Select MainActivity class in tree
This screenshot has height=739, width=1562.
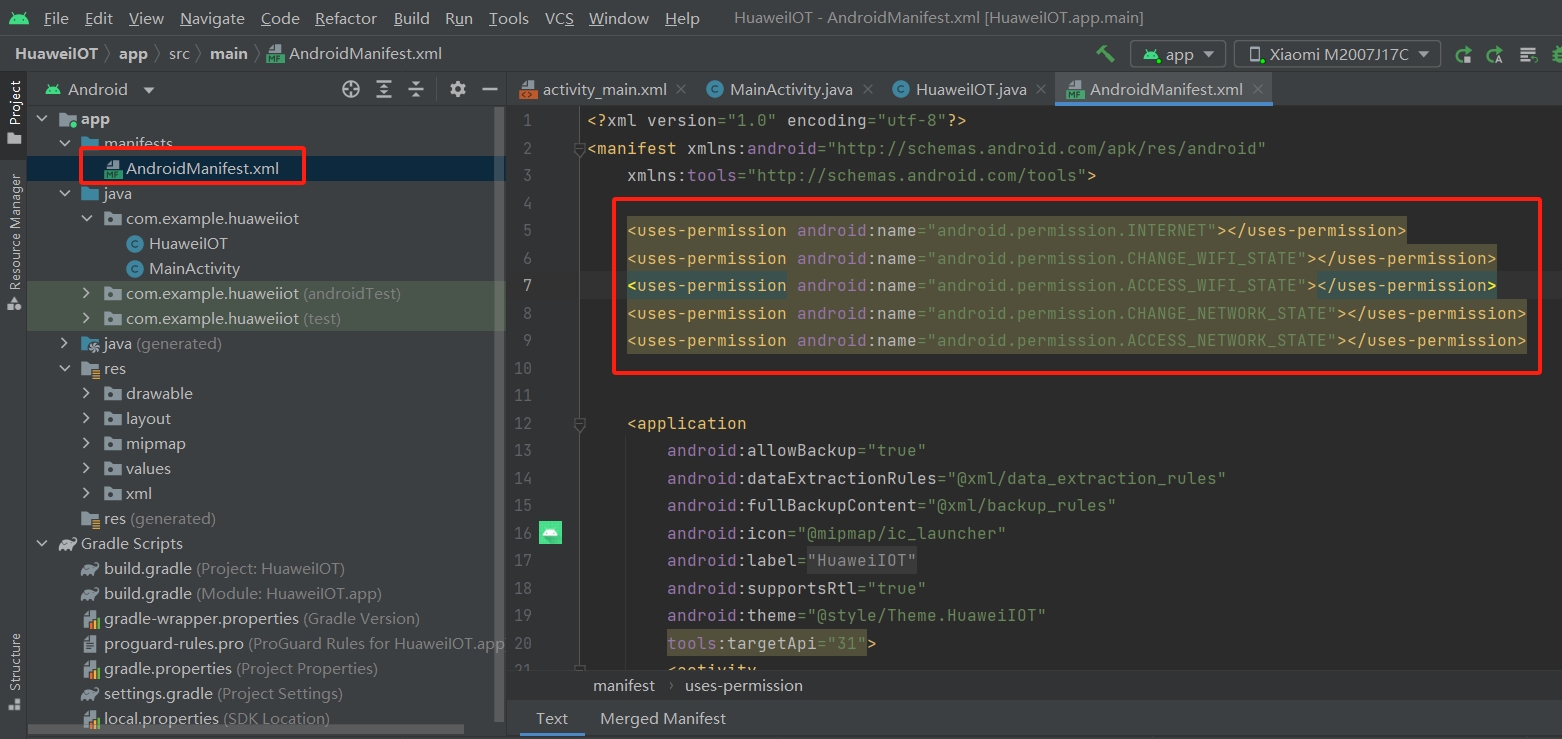[194, 269]
